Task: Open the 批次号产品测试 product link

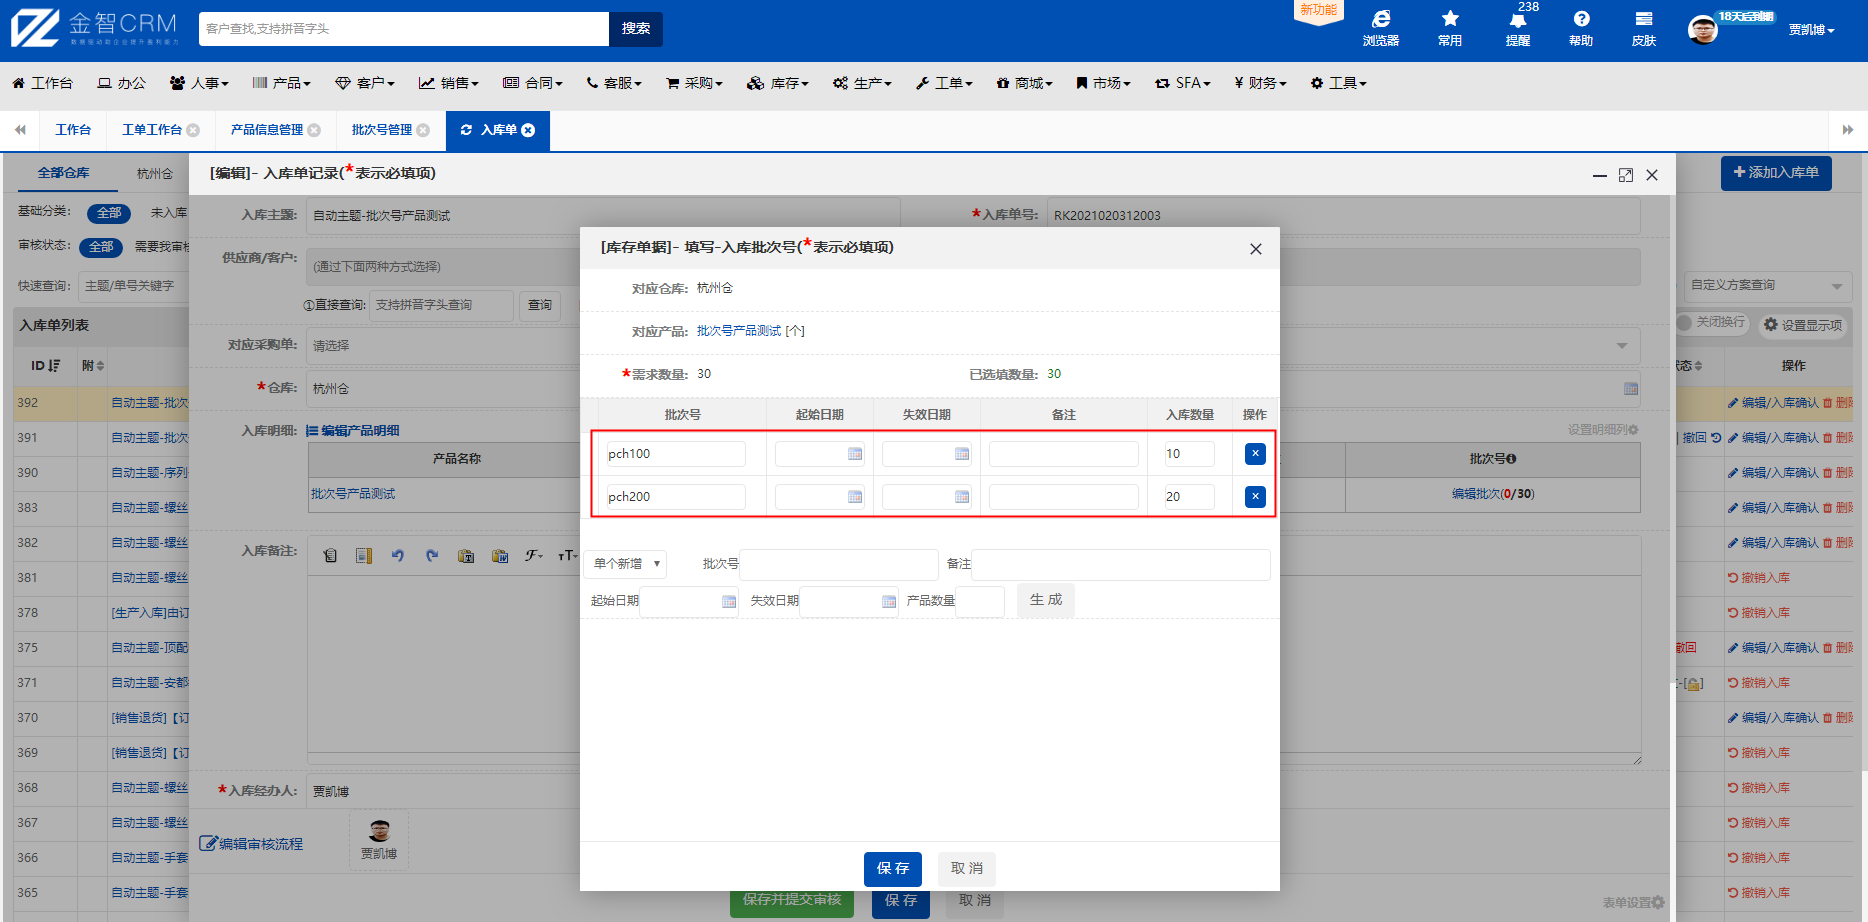Action: pos(739,331)
